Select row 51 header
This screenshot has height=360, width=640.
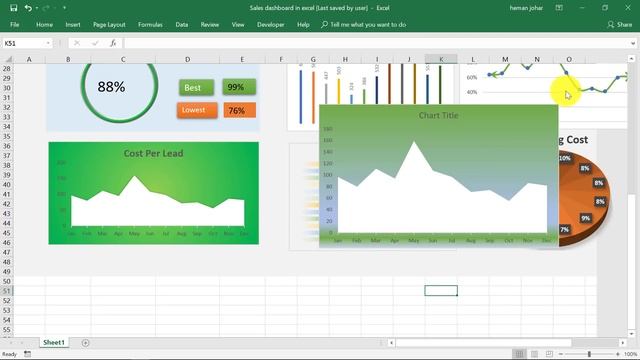[7, 291]
